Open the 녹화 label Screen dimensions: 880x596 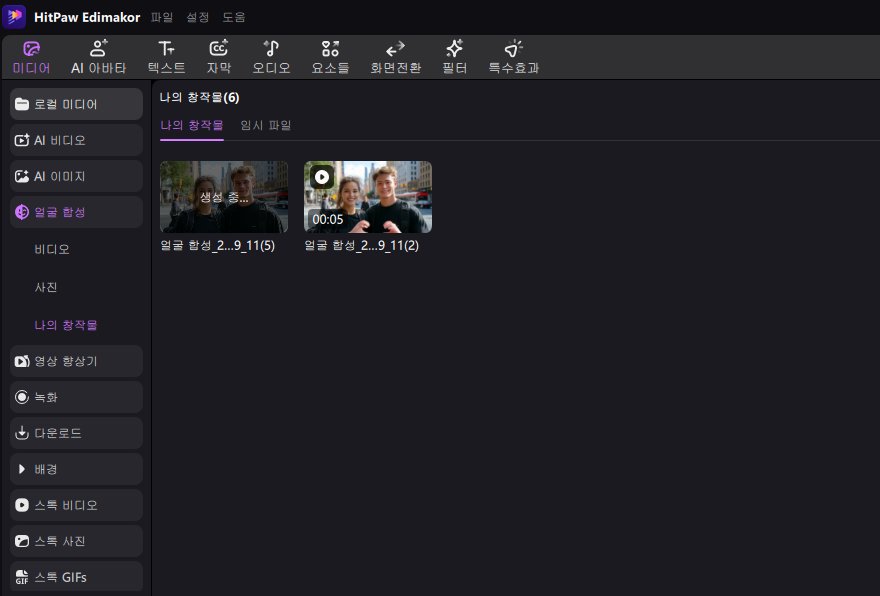pos(46,397)
